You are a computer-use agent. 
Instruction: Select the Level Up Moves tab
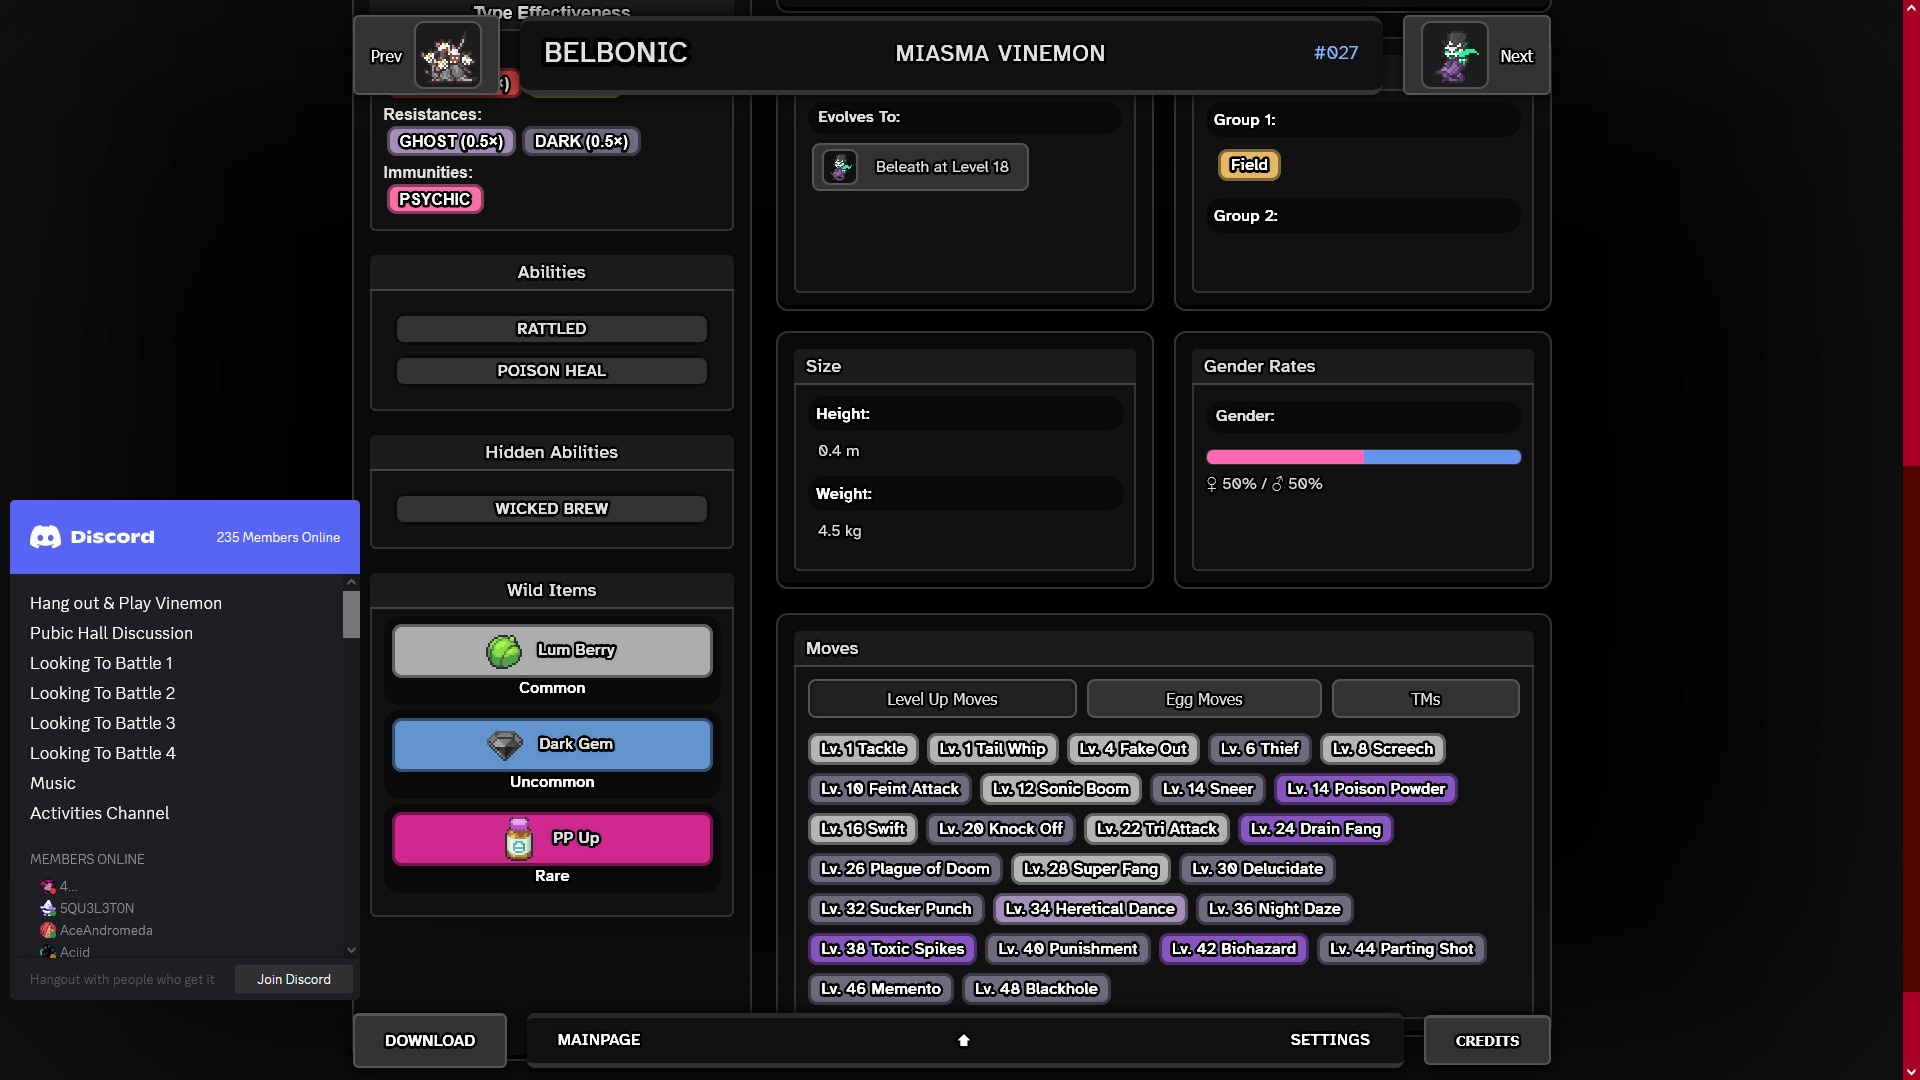pyautogui.click(x=941, y=699)
